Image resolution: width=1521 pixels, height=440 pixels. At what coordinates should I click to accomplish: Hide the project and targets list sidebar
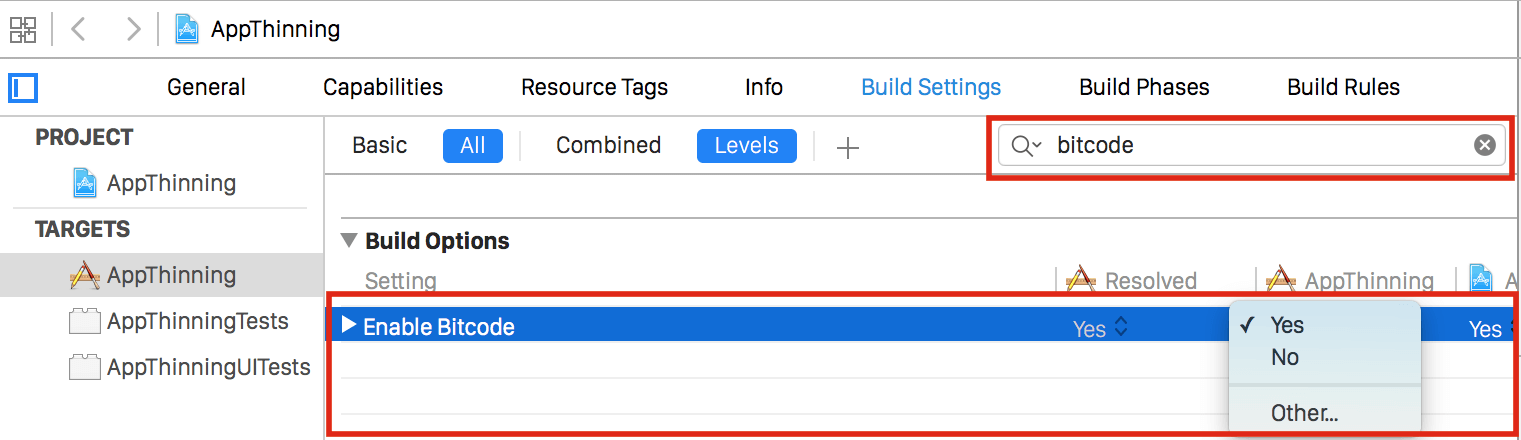click(x=22, y=88)
